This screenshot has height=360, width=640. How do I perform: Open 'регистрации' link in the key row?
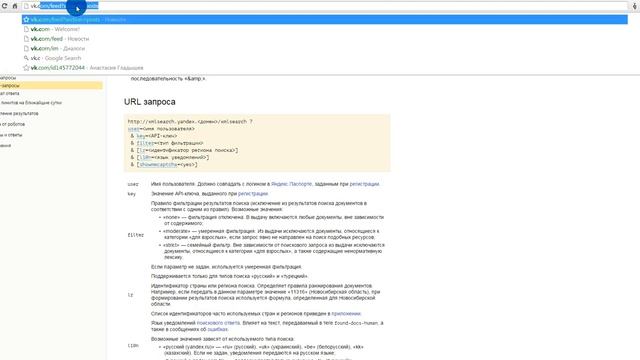tap(253, 193)
